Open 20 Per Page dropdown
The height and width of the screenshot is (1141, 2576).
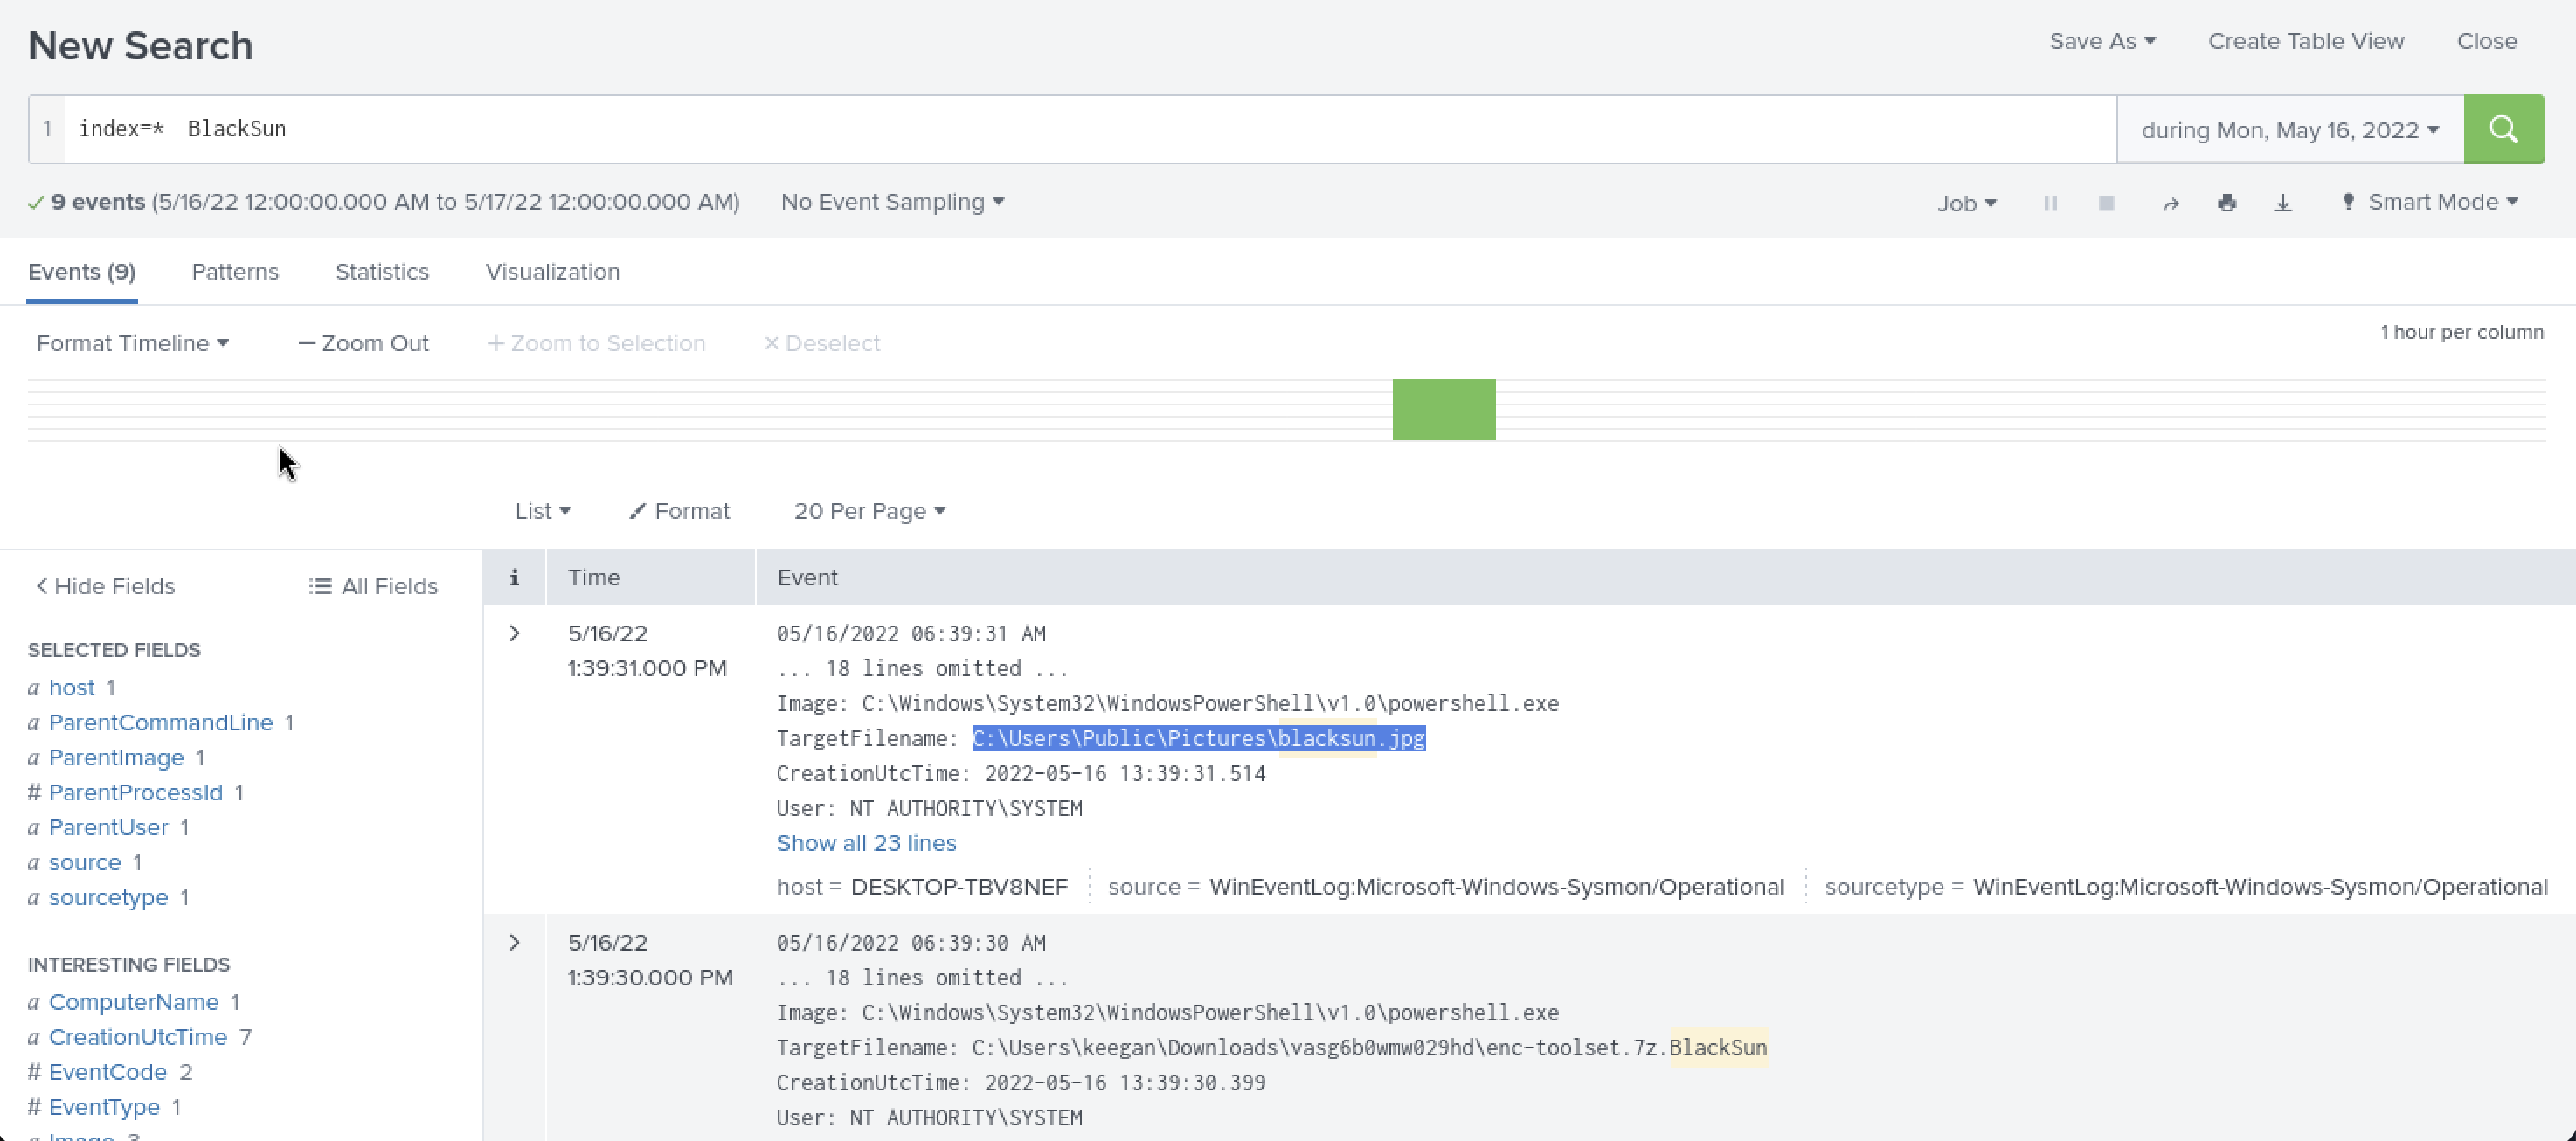[869, 511]
